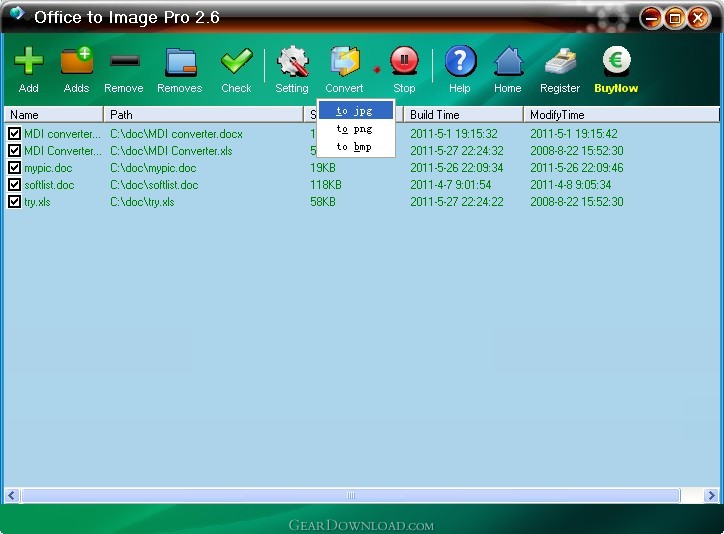Uncheck the MDI Converter.xls checkbox
This screenshot has width=724, height=534.
pos(14,151)
